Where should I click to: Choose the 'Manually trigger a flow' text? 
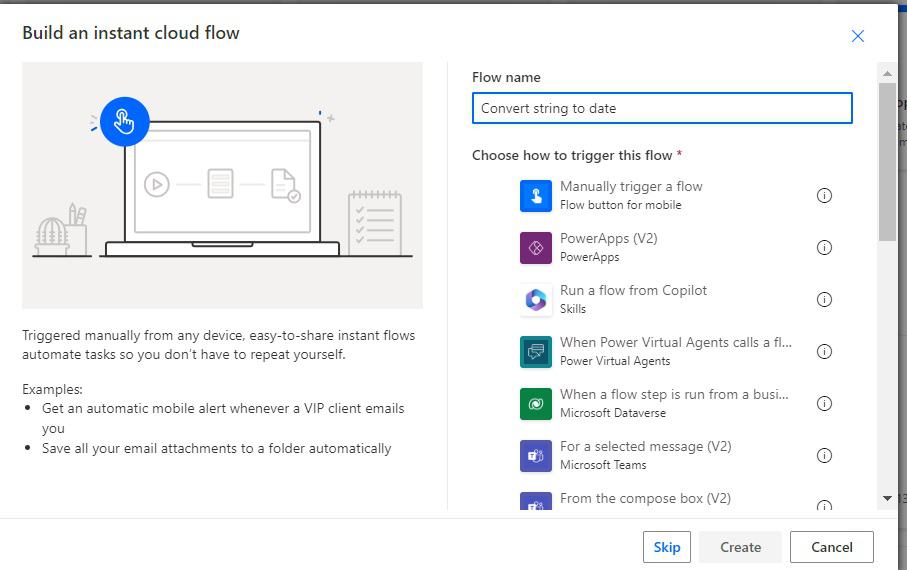631,186
